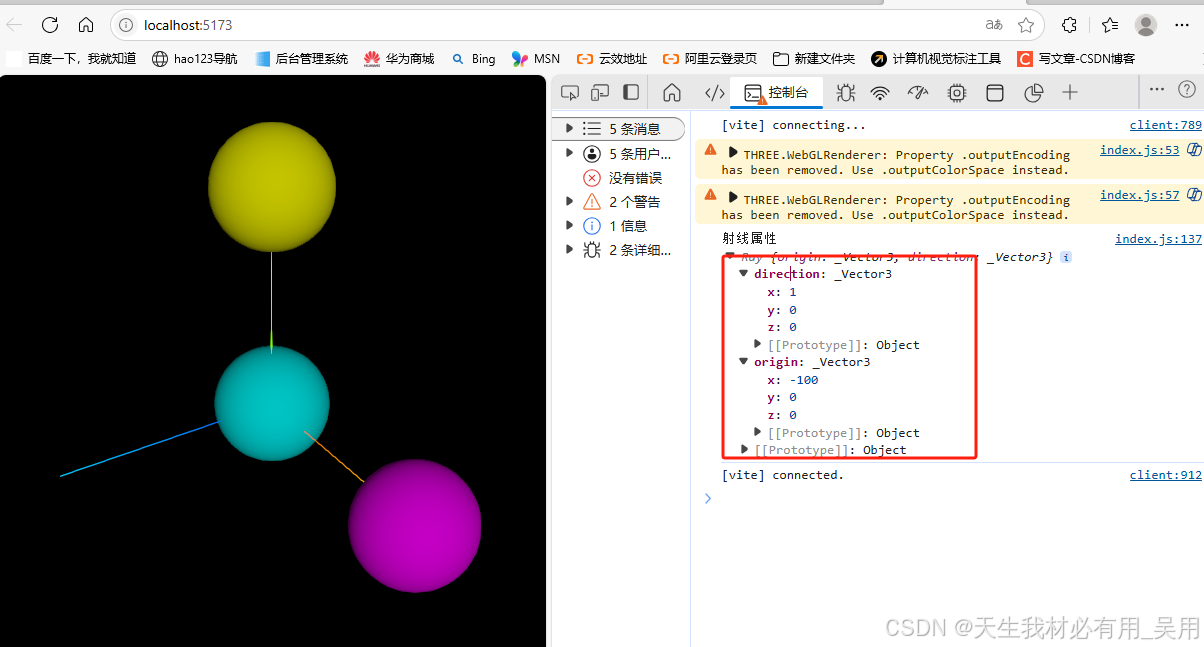This screenshot has height=647, width=1204.
Task: Open the pie chart tool tab
Action: 1034,93
